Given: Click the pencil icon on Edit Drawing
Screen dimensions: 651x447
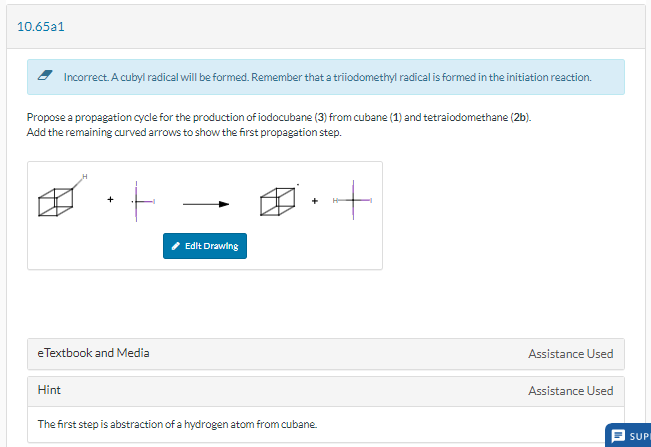Looking at the screenshot, I should tap(176, 246).
